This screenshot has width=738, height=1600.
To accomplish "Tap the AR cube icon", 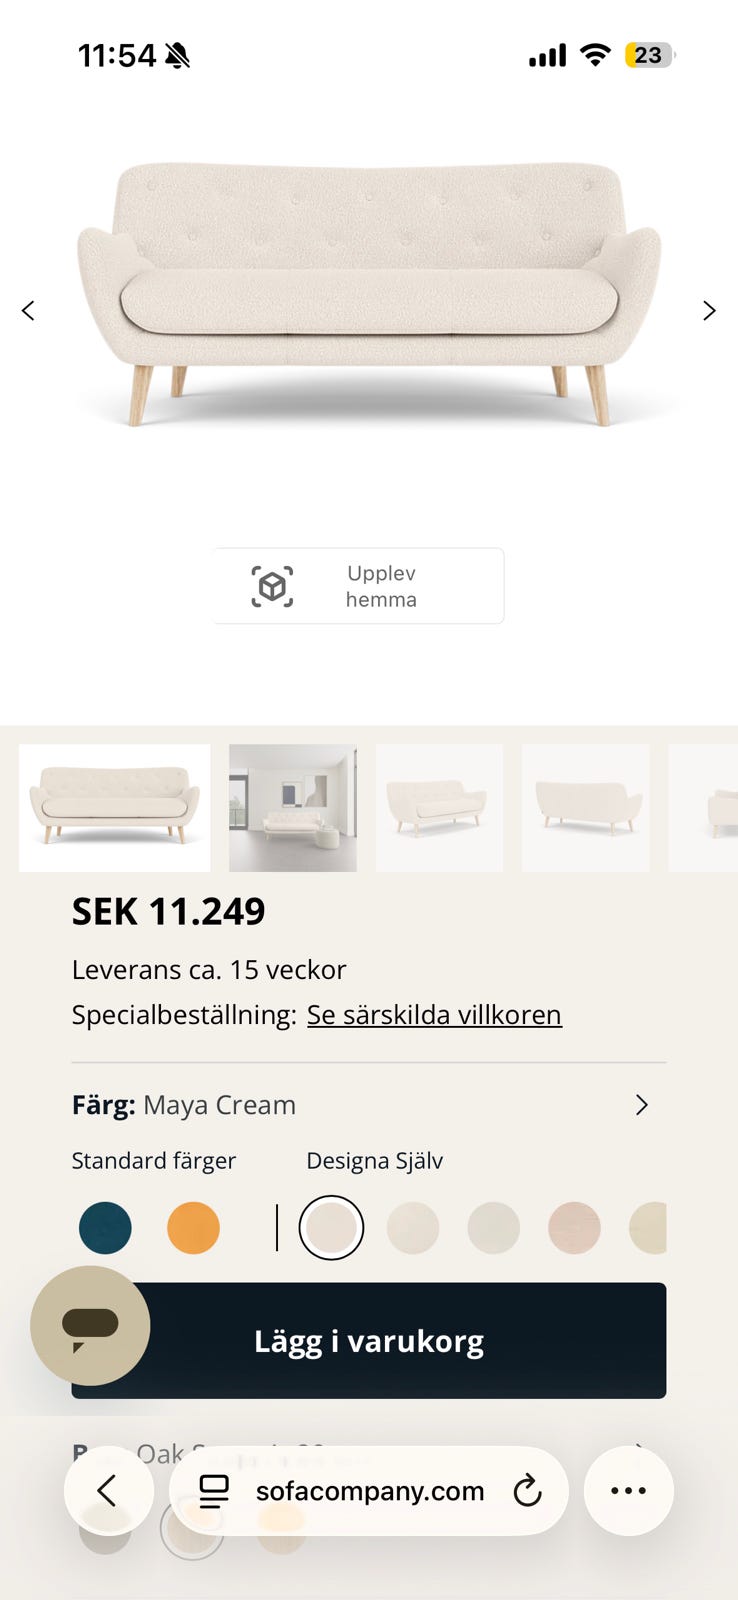I will point(272,587).
